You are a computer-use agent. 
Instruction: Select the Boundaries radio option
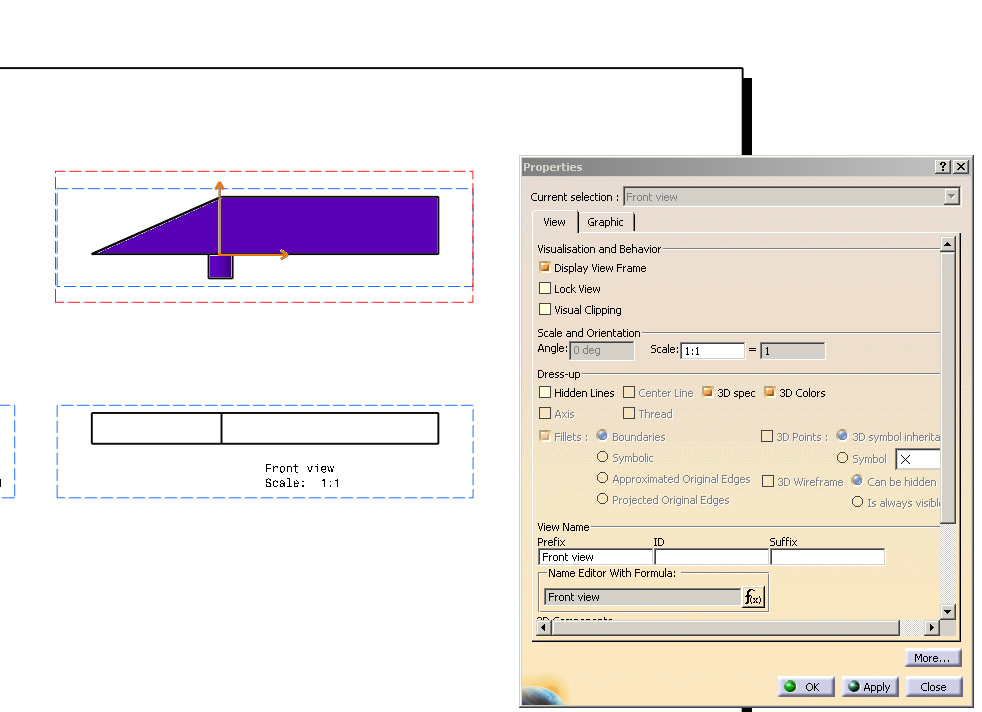click(602, 435)
